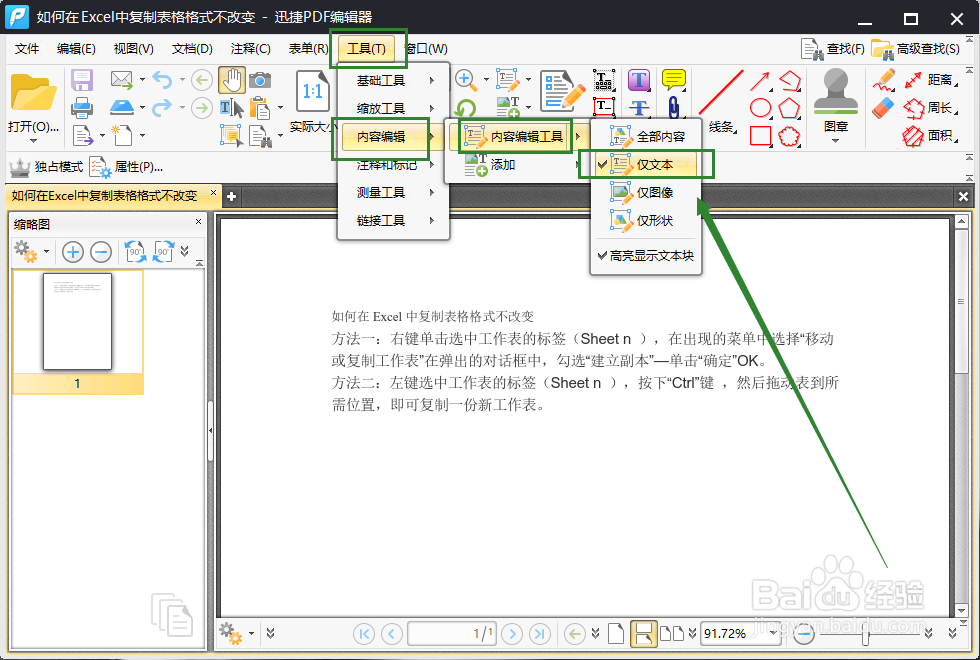
Task: Click the Tools(T) menu
Action: tap(366, 49)
